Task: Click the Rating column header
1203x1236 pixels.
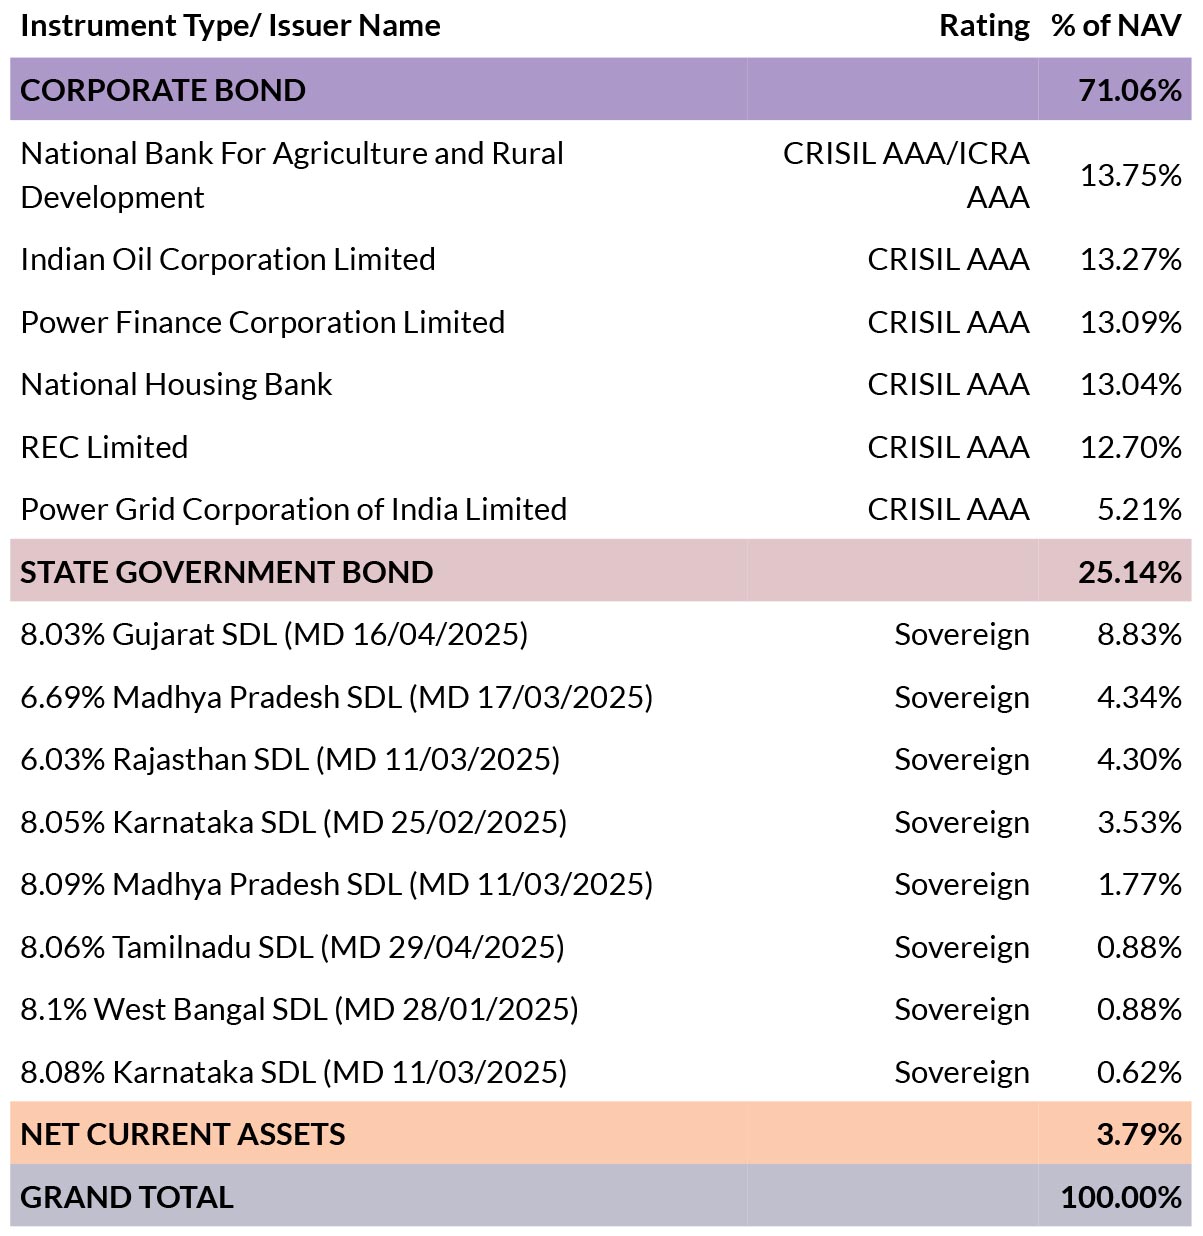Action: pyautogui.click(x=984, y=26)
